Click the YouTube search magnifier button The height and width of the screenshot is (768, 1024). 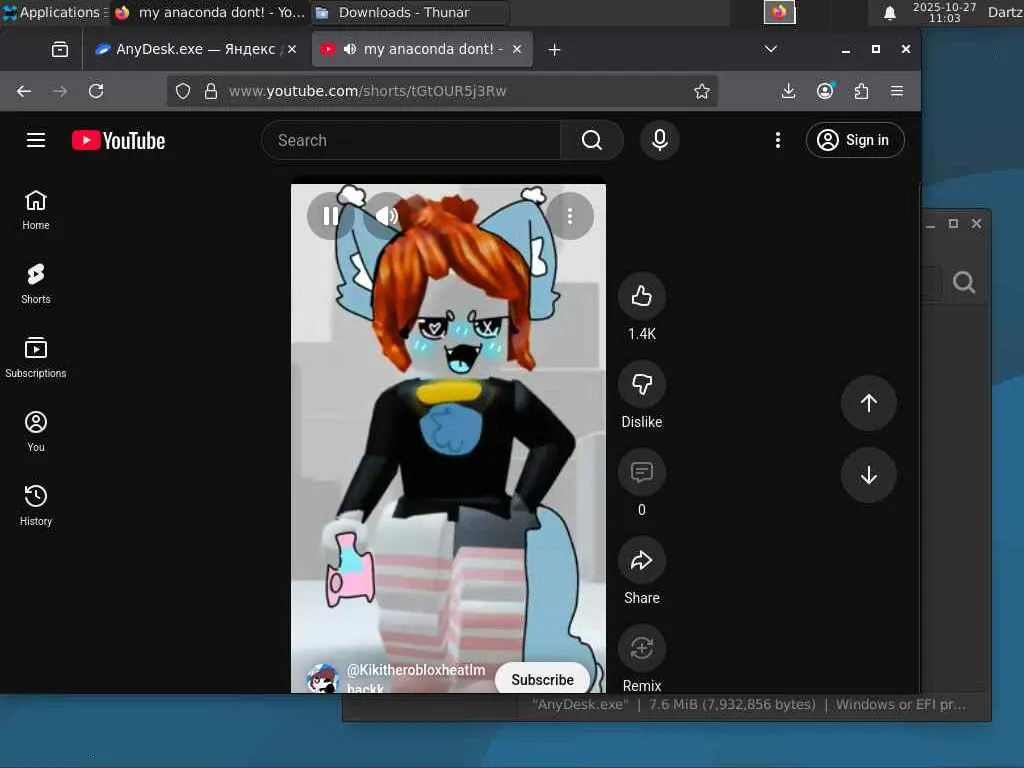(x=592, y=140)
